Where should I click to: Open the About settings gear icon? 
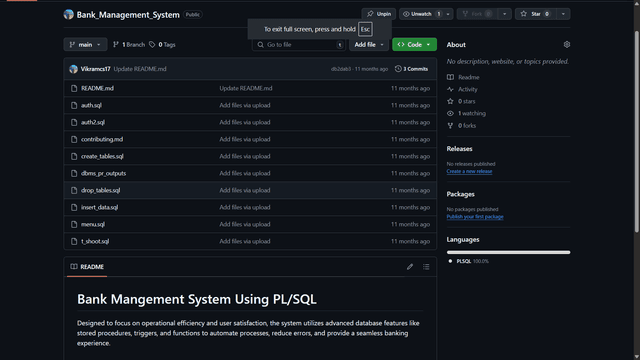click(567, 44)
